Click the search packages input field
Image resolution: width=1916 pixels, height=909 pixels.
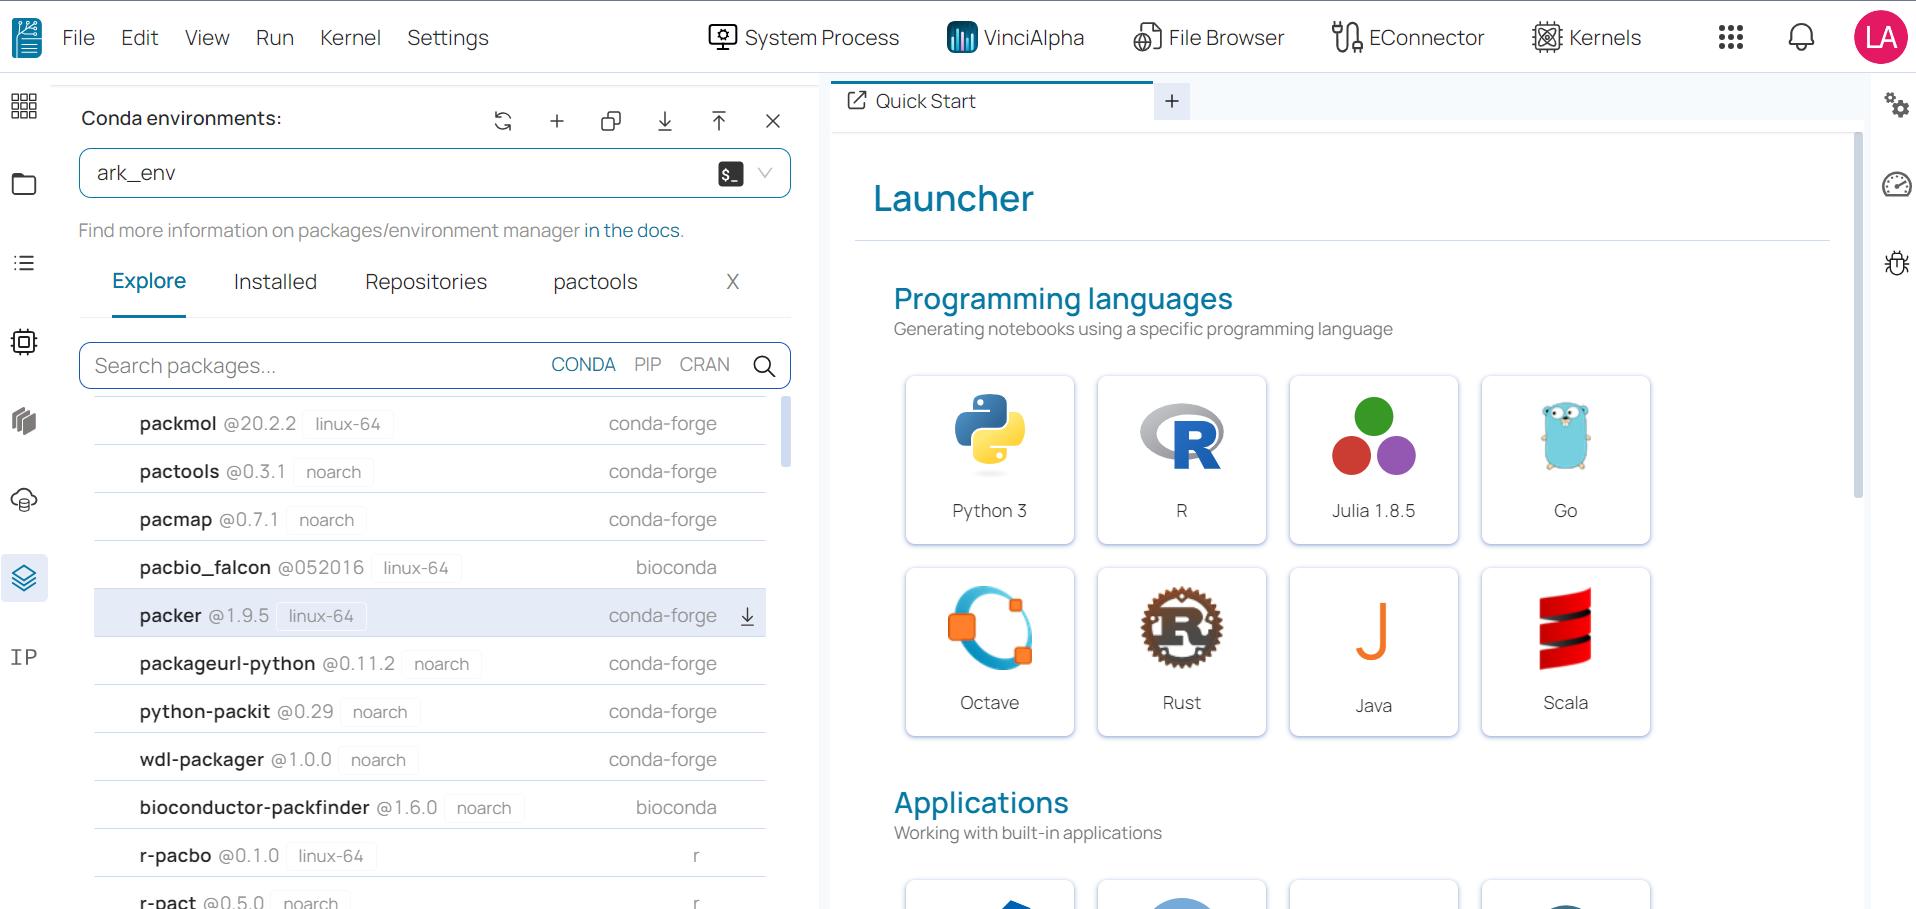tap(300, 365)
